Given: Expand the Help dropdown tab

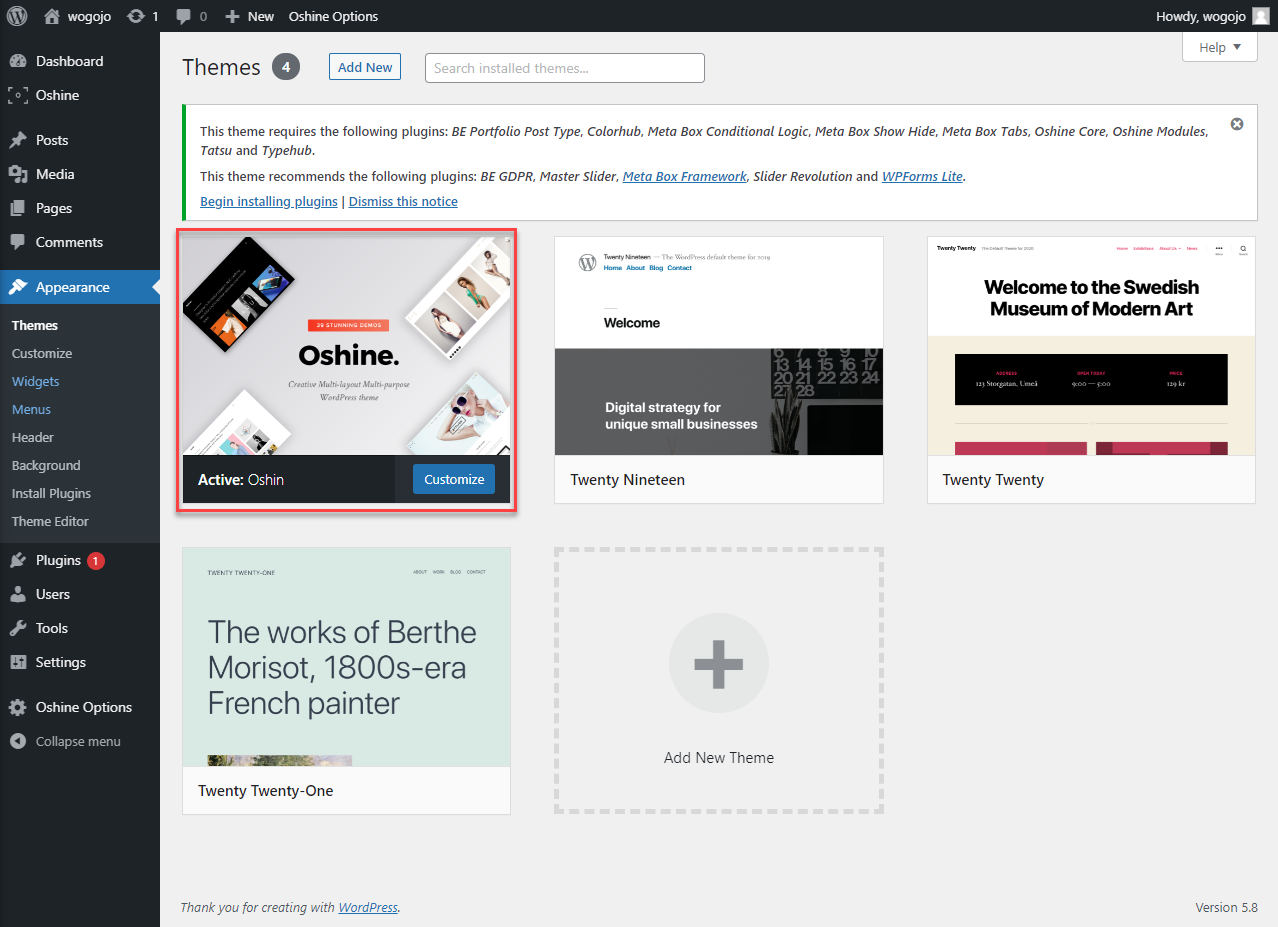Looking at the screenshot, I should 1219,47.
